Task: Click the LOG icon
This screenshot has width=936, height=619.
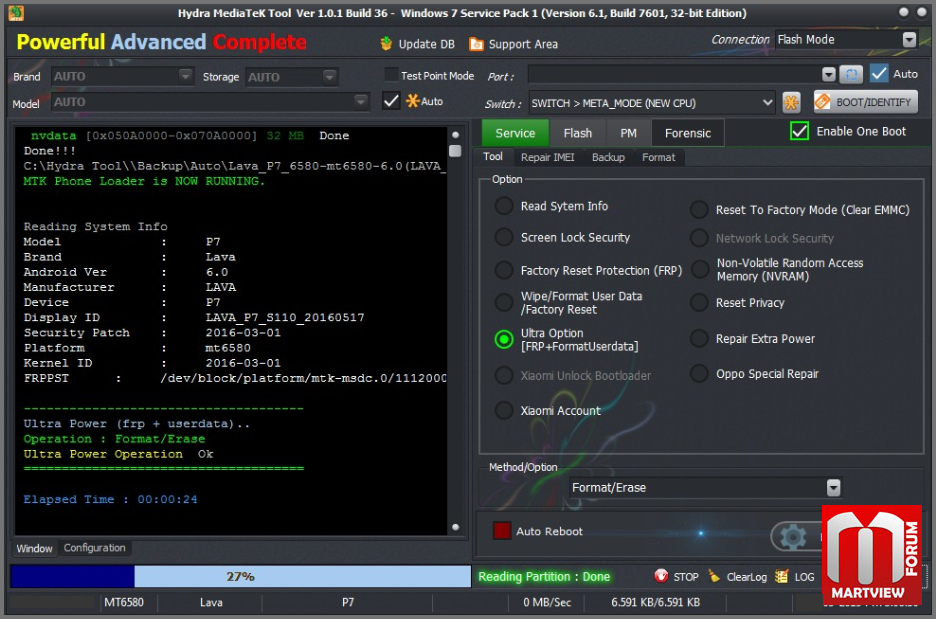Action: 781,576
